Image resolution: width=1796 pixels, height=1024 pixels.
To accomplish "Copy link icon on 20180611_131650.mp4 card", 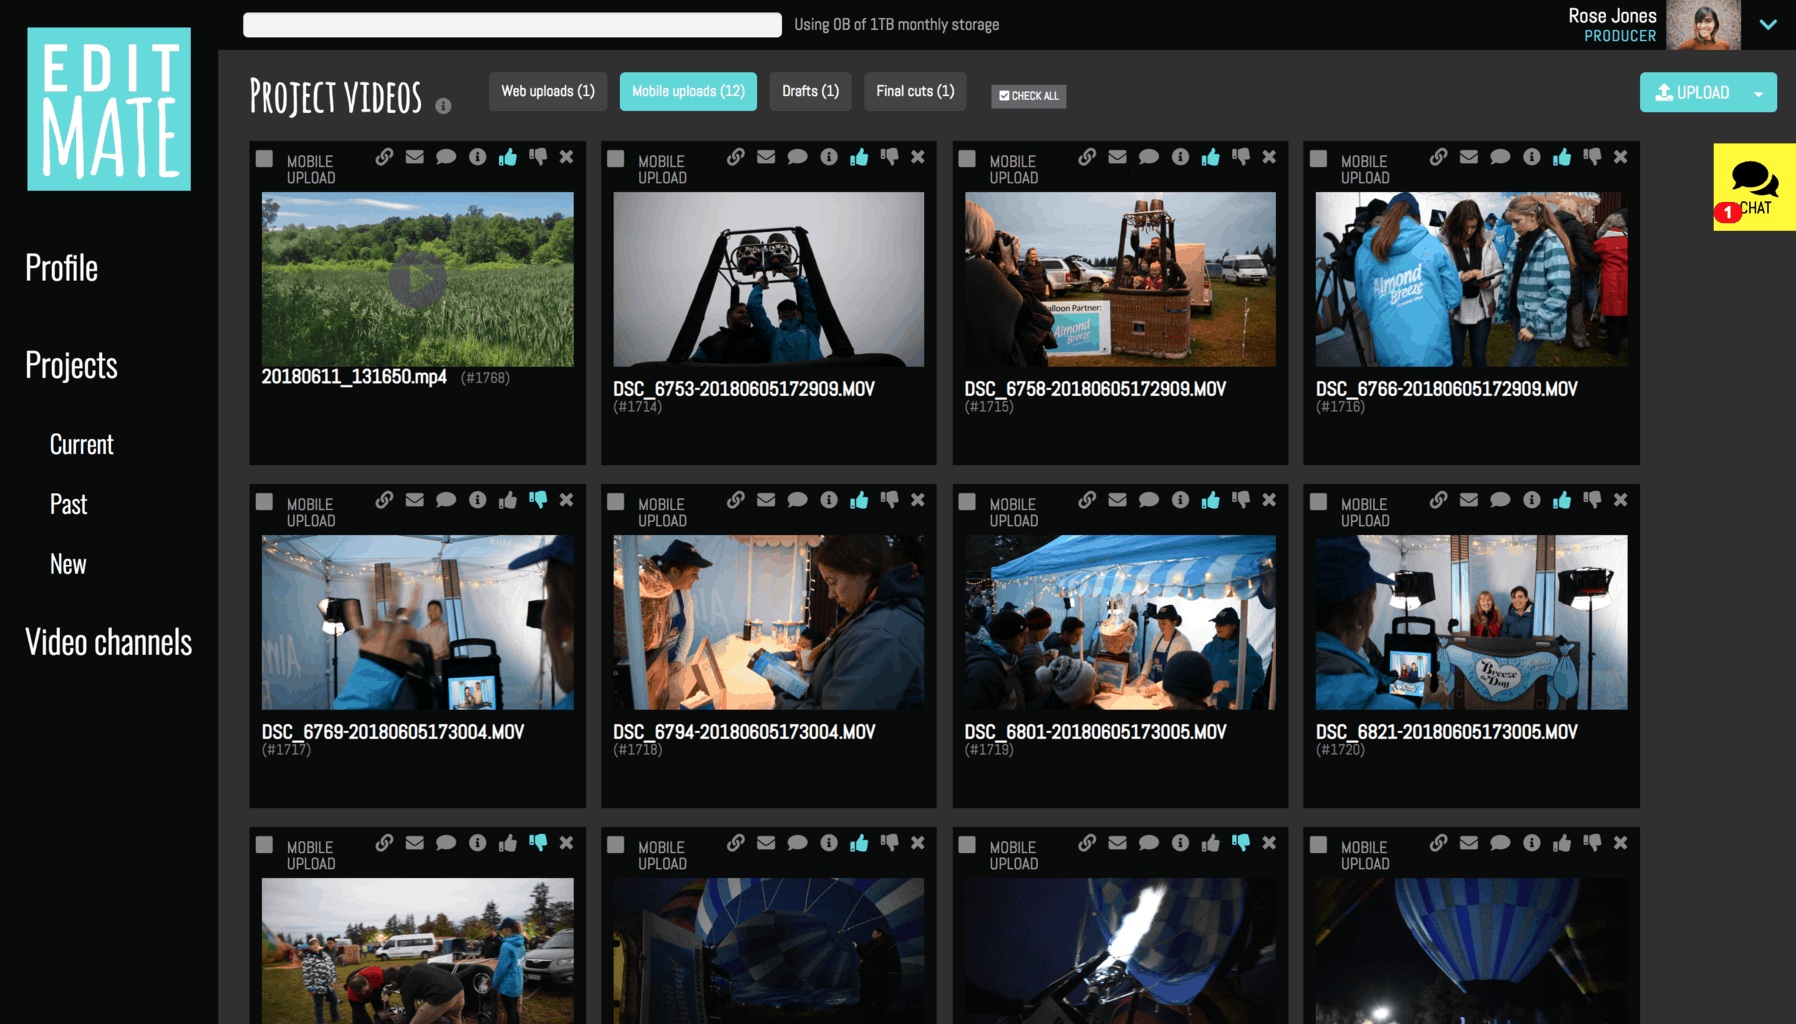I will (x=384, y=157).
